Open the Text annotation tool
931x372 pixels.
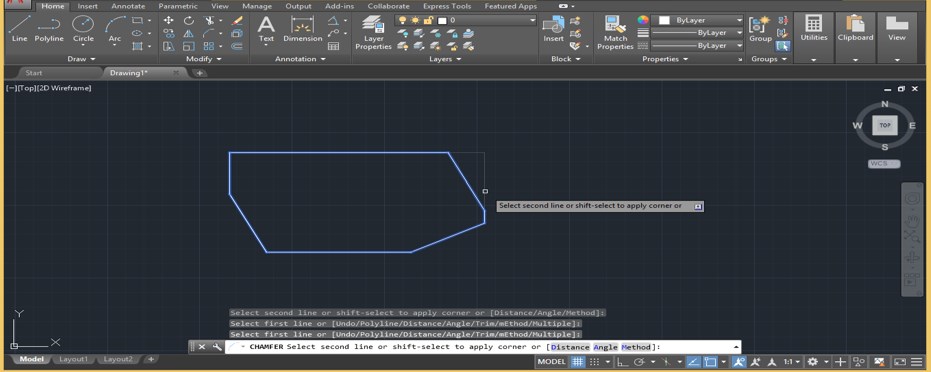point(266,29)
